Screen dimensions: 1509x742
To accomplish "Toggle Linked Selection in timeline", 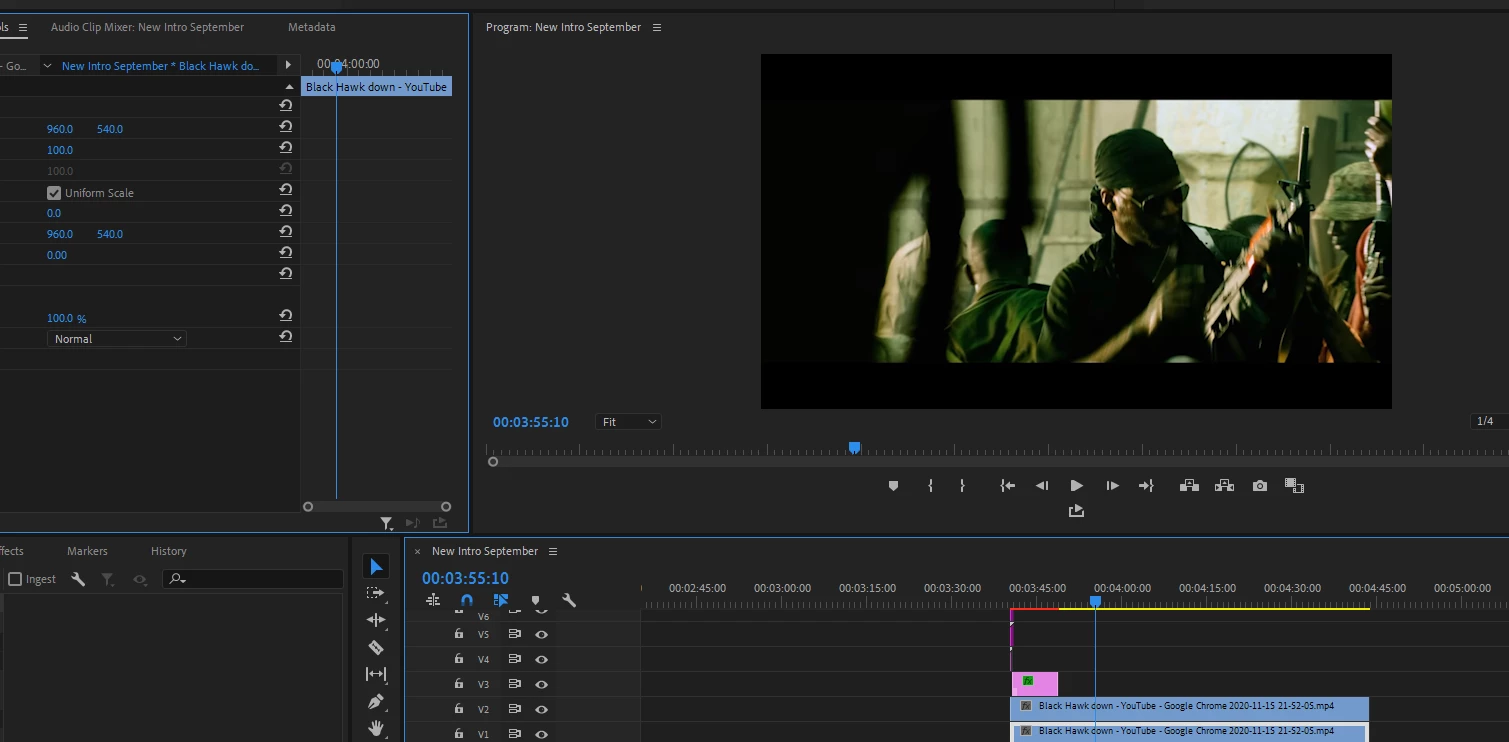I will pyautogui.click(x=501, y=601).
